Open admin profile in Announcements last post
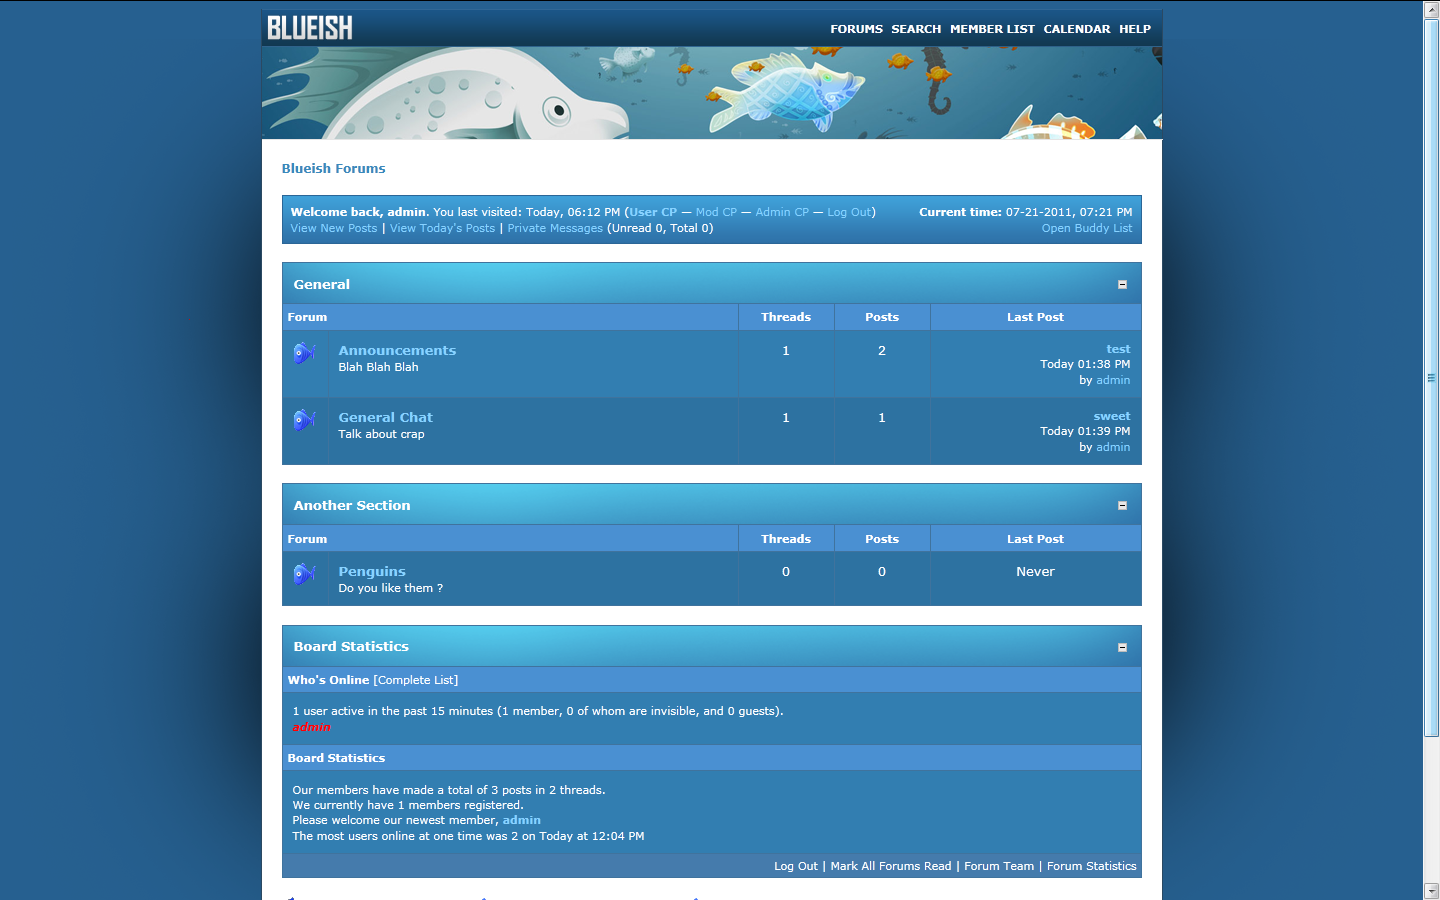 (x=1113, y=380)
